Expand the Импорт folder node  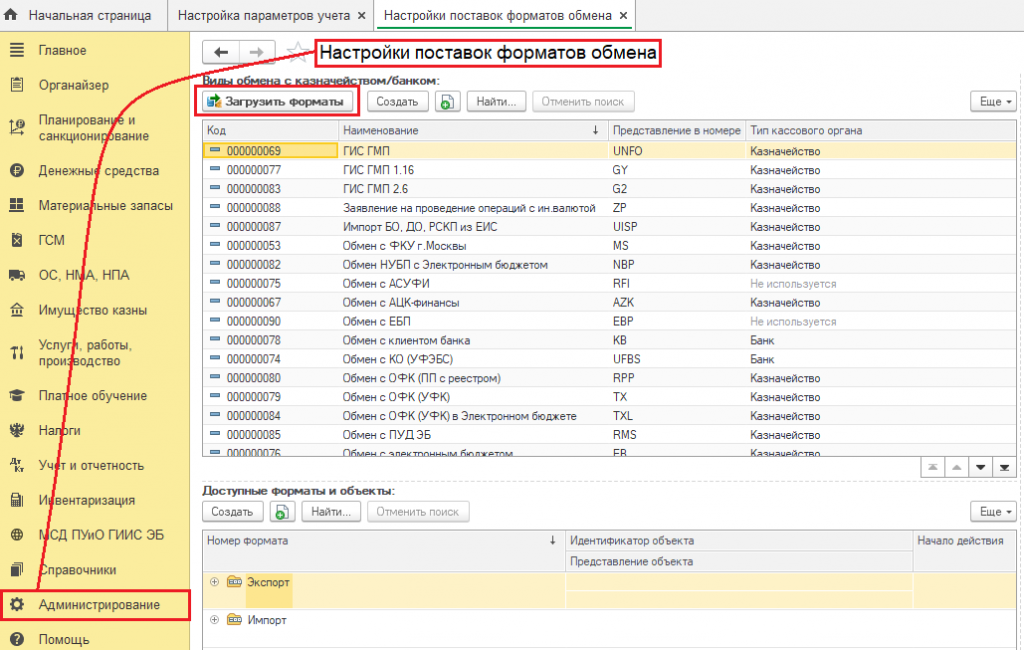pos(214,620)
